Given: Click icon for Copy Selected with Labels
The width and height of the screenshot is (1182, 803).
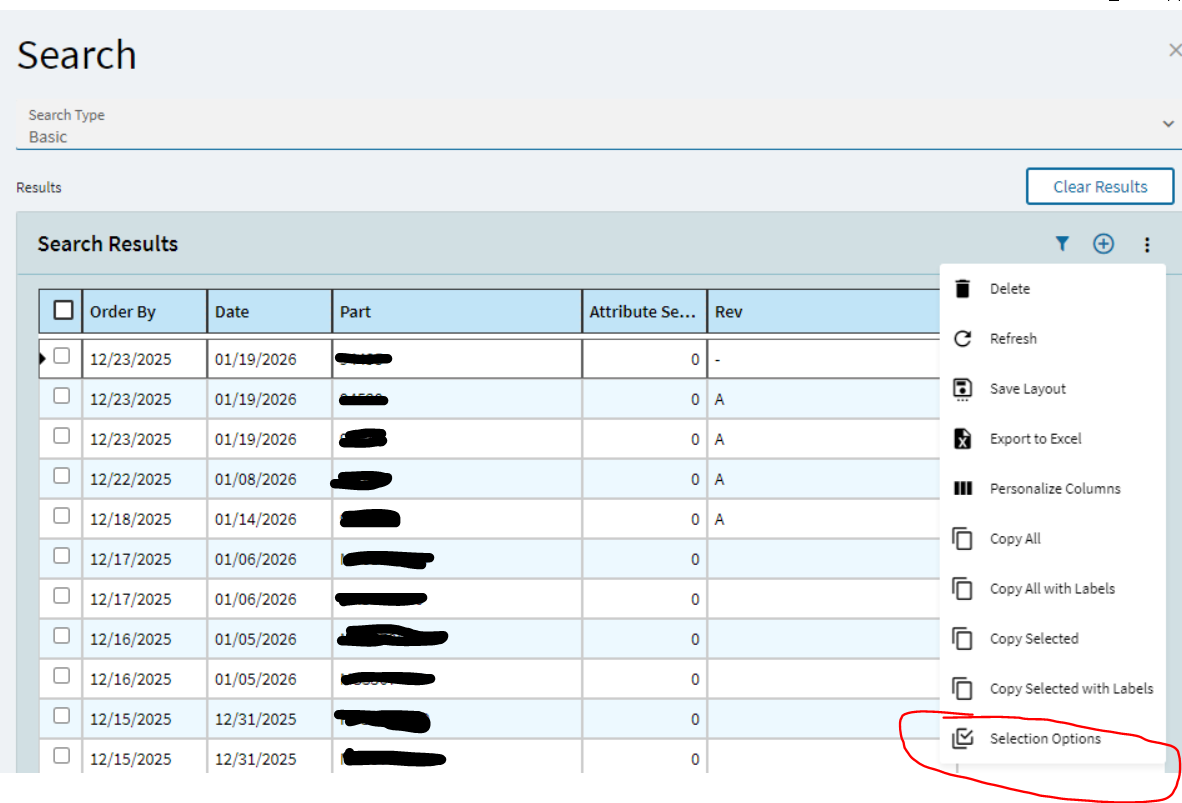Looking at the screenshot, I should click(x=963, y=688).
